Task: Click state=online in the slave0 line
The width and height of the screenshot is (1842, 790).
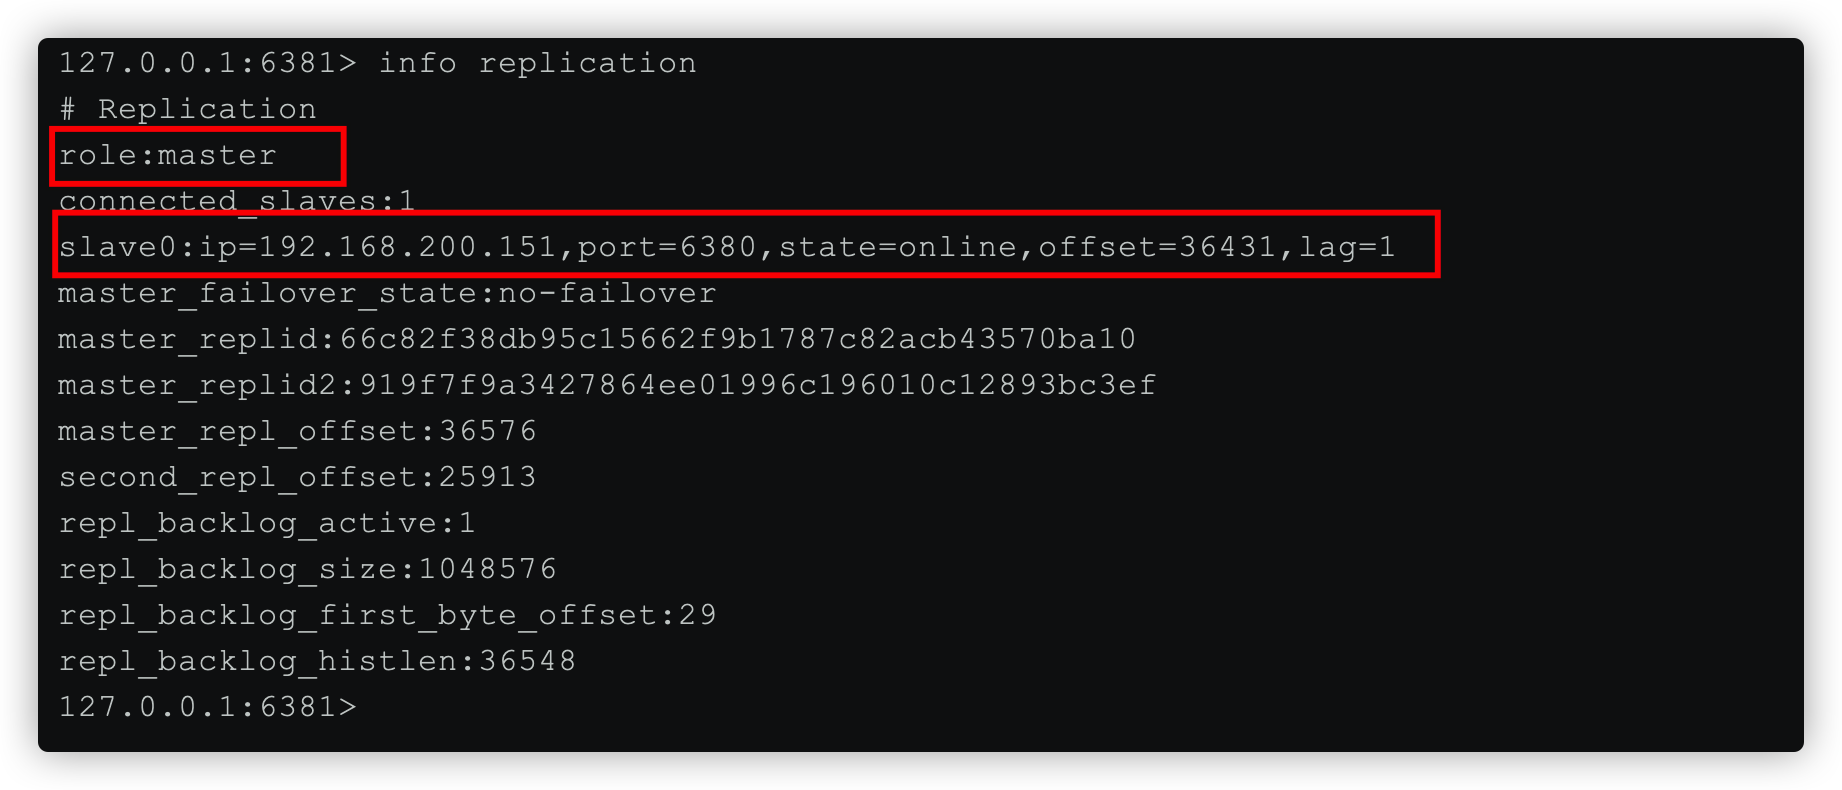Action: 897,247
